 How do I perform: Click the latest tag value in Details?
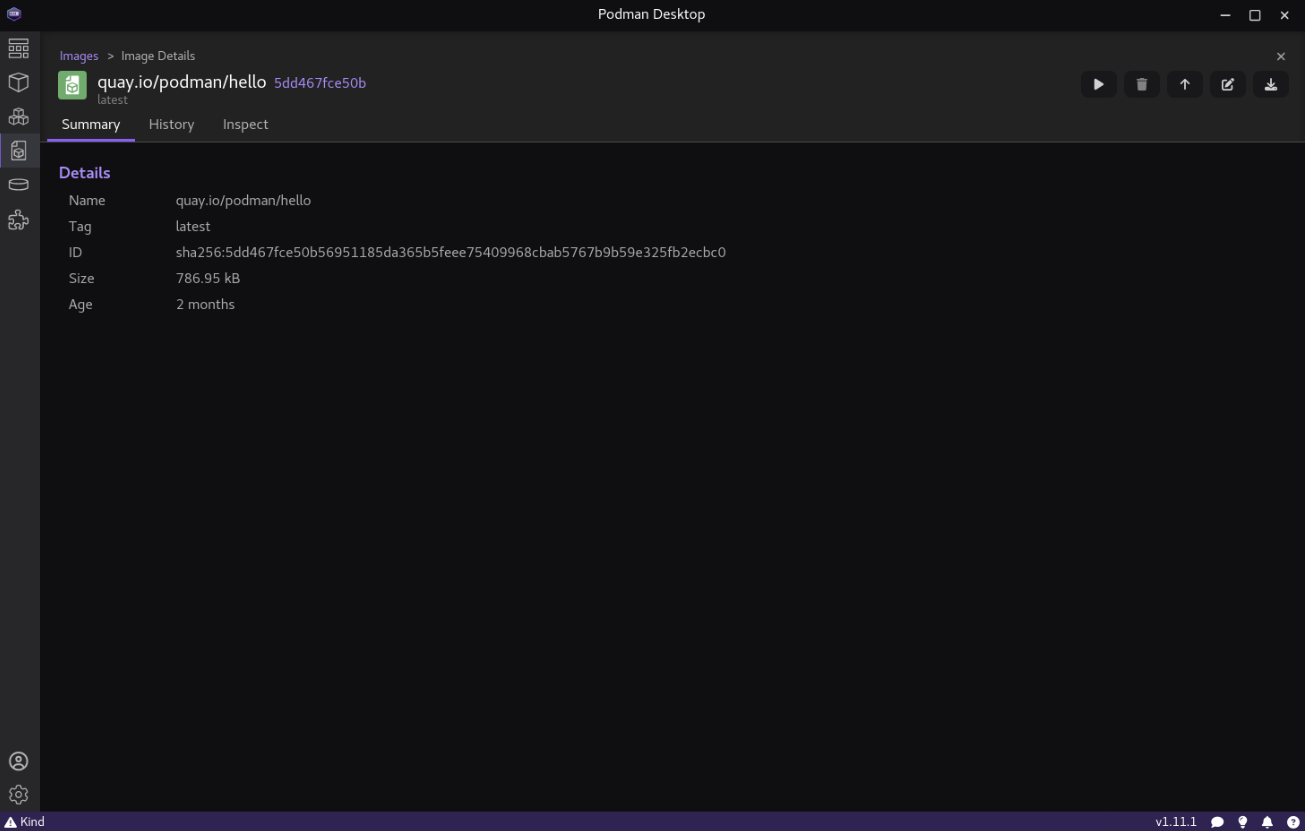tap(193, 227)
